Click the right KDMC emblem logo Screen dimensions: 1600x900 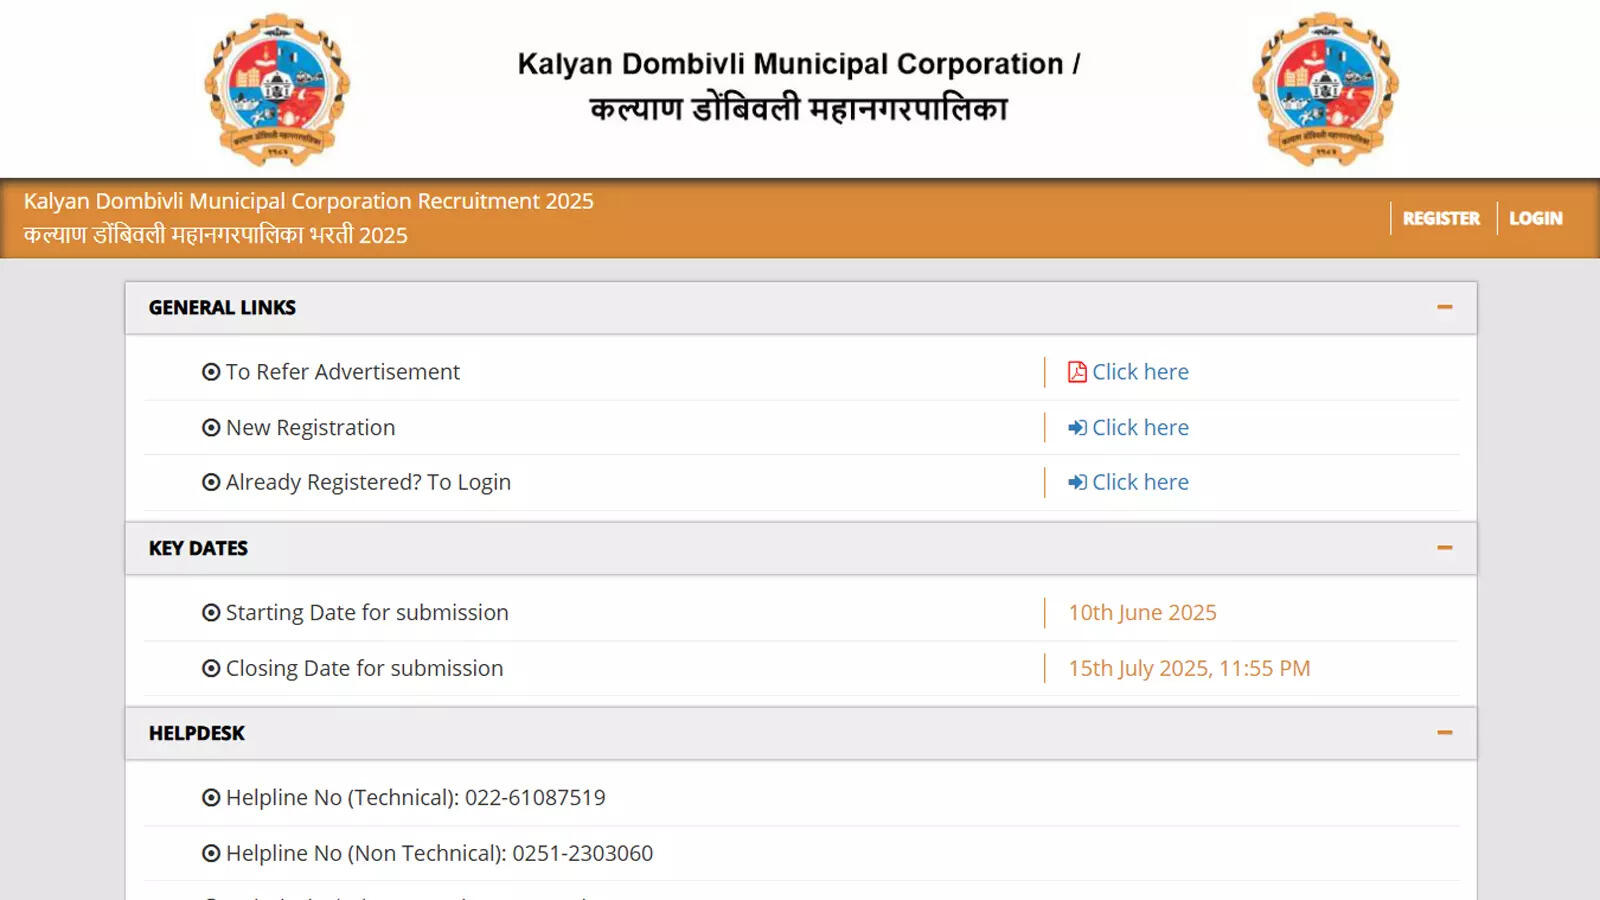[1325, 90]
